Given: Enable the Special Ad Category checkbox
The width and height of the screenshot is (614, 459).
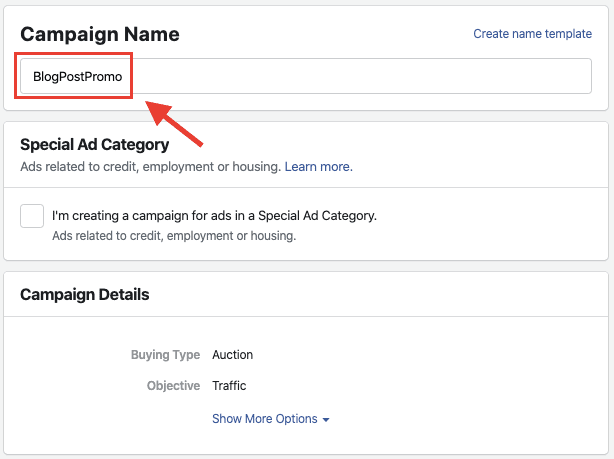Looking at the screenshot, I should point(32,216).
